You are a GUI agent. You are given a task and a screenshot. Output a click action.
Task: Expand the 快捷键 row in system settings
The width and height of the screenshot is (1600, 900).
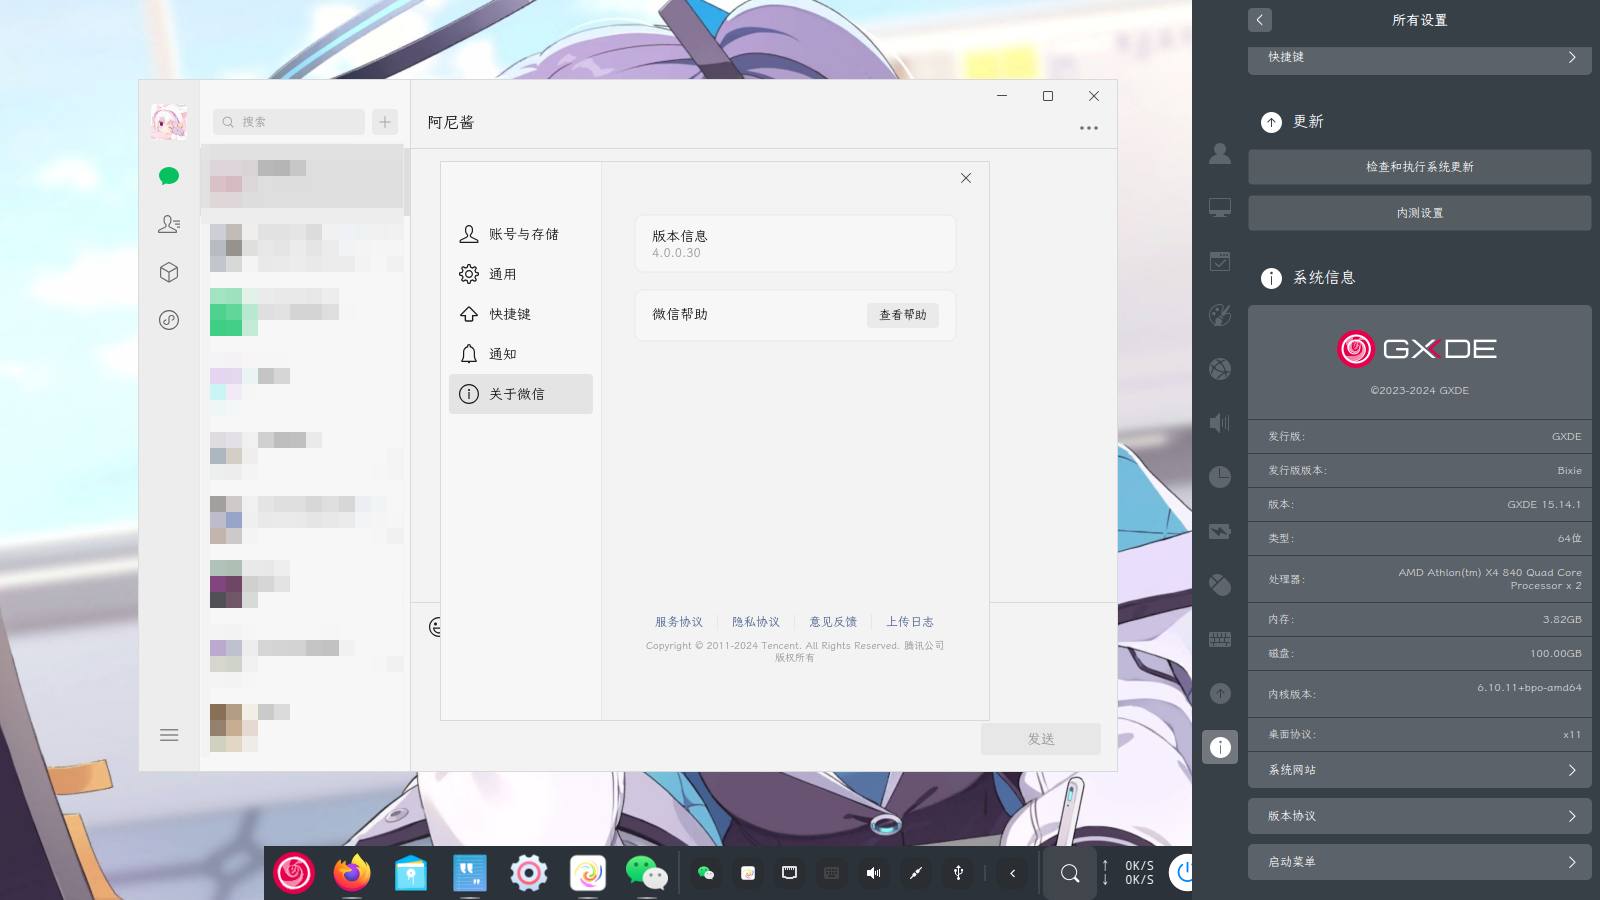[1419, 58]
